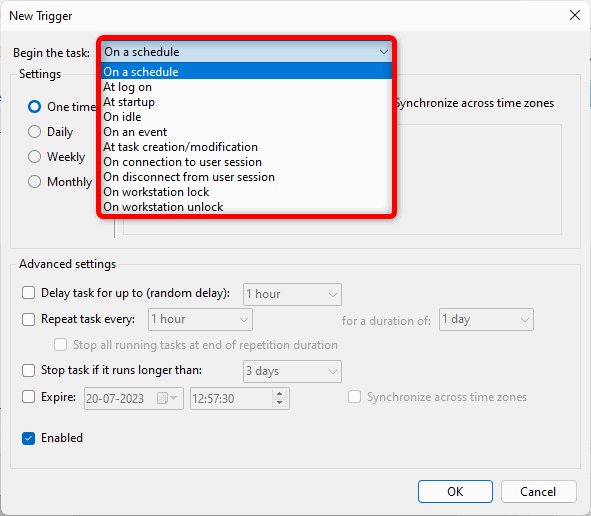The width and height of the screenshot is (591, 516).
Task: Check the Repeat task every checkbox
Action: point(28,319)
